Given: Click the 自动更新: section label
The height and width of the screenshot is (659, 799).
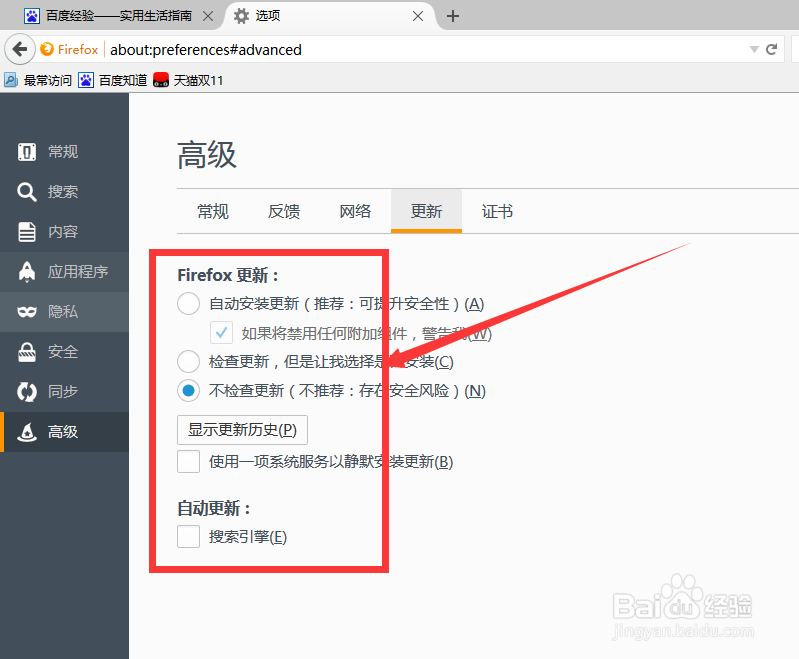Looking at the screenshot, I should [214, 508].
